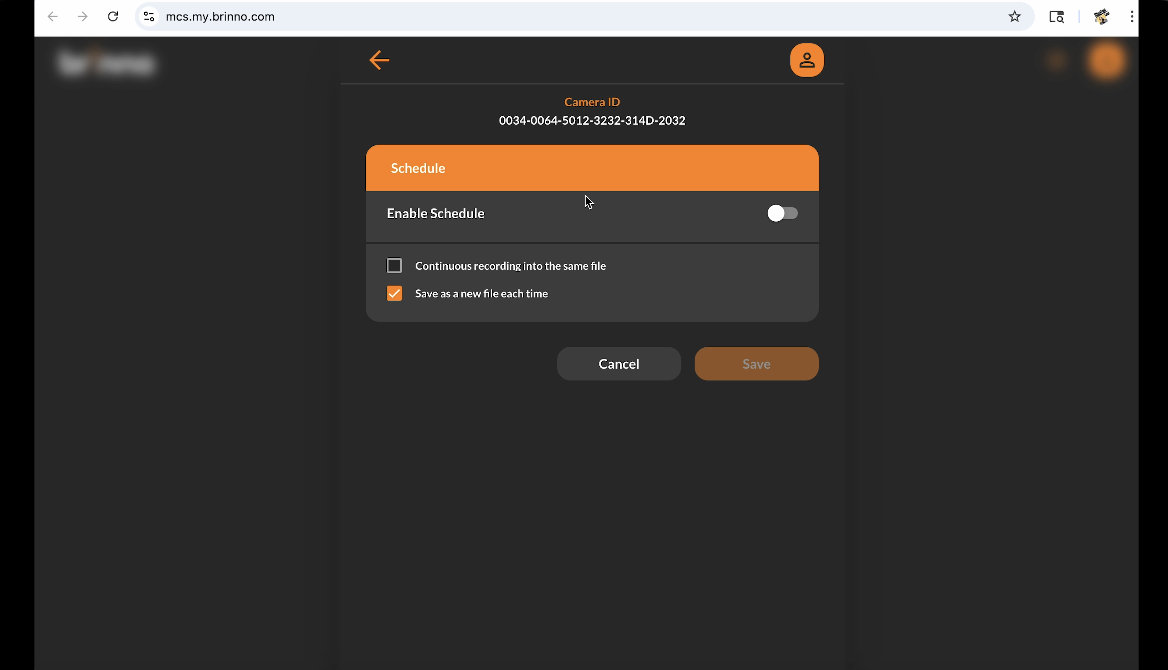Check Continuous recording into the same file
This screenshot has height=670, width=1168.
click(394, 266)
